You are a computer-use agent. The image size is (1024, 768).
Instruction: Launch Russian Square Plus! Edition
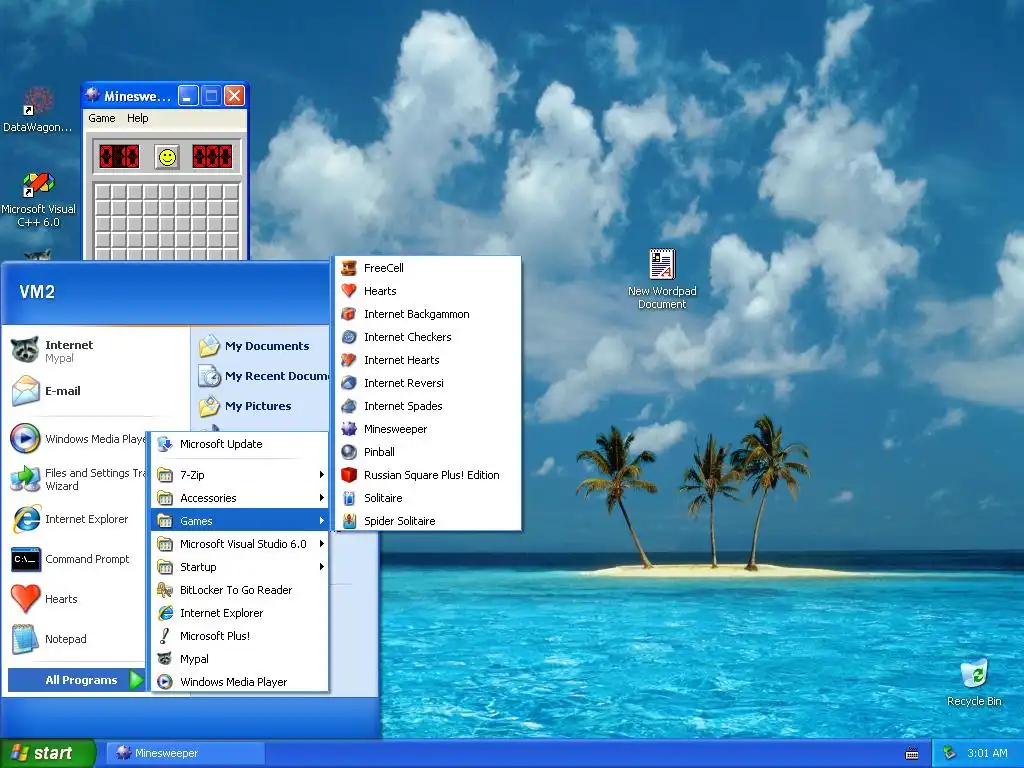(x=428, y=475)
